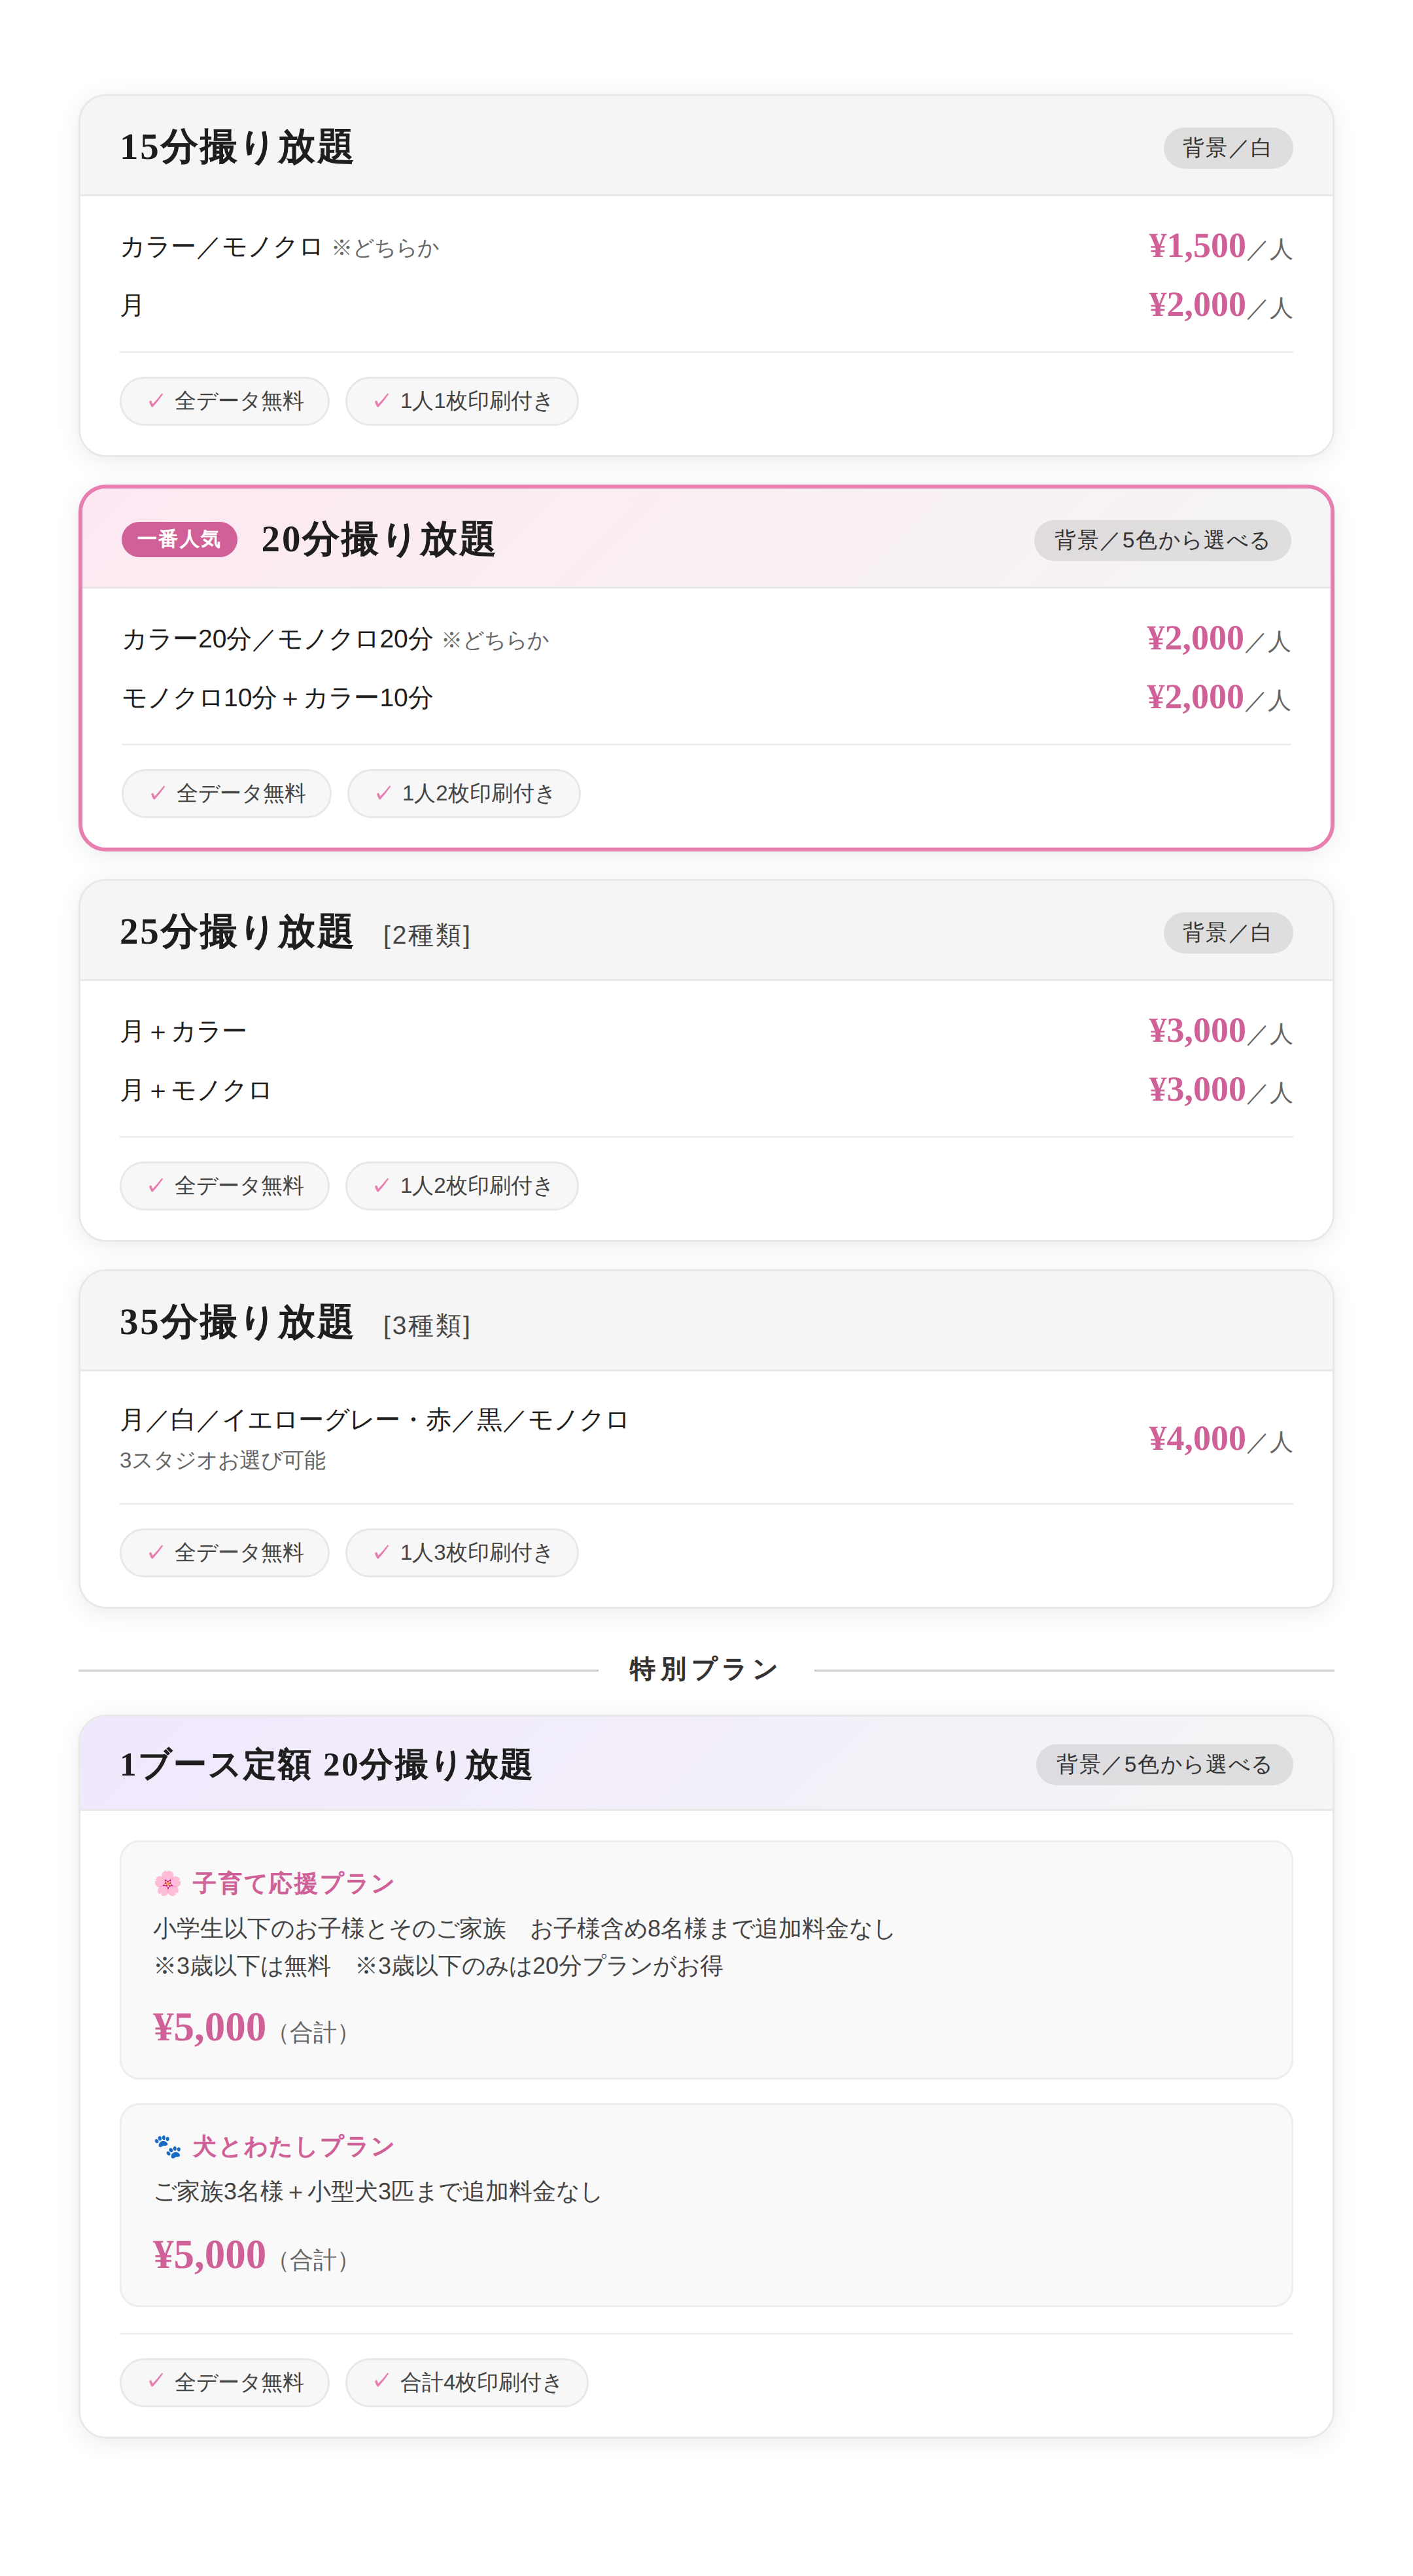The height and width of the screenshot is (2576, 1413).
Task: Select 背景／5色から選べる tag on 一番人気 plan
Action: click(1161, 540)
